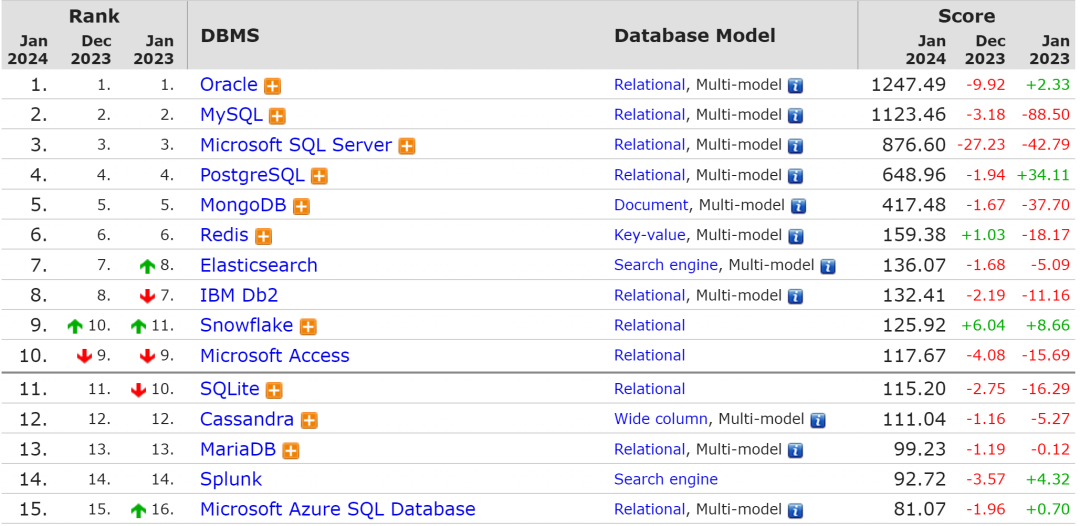Screen dimensions: 1080x526
Task: Open the Snowflake link
Action: (247, 325)
